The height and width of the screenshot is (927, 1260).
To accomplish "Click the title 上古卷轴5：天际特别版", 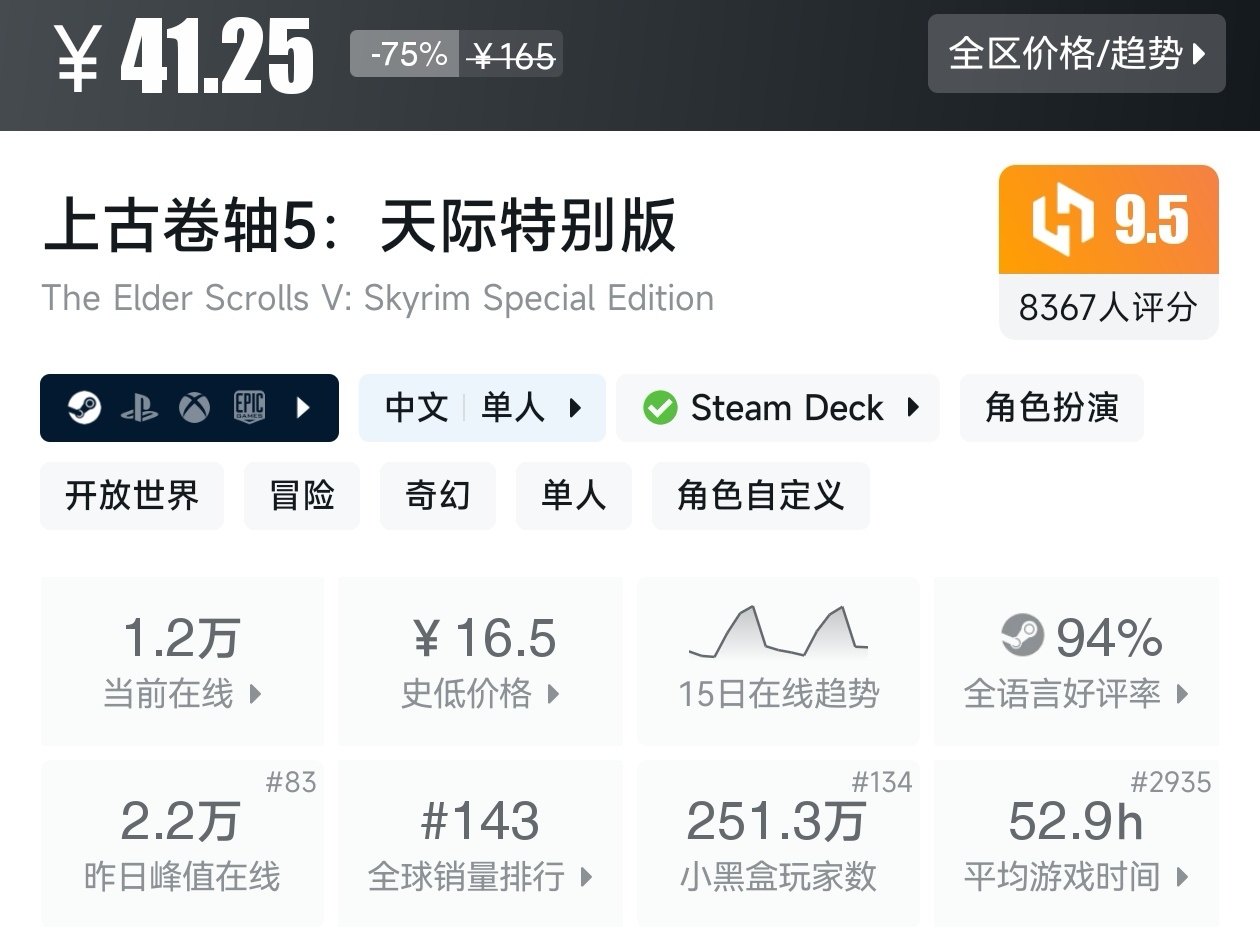I will tap(360, 225).
